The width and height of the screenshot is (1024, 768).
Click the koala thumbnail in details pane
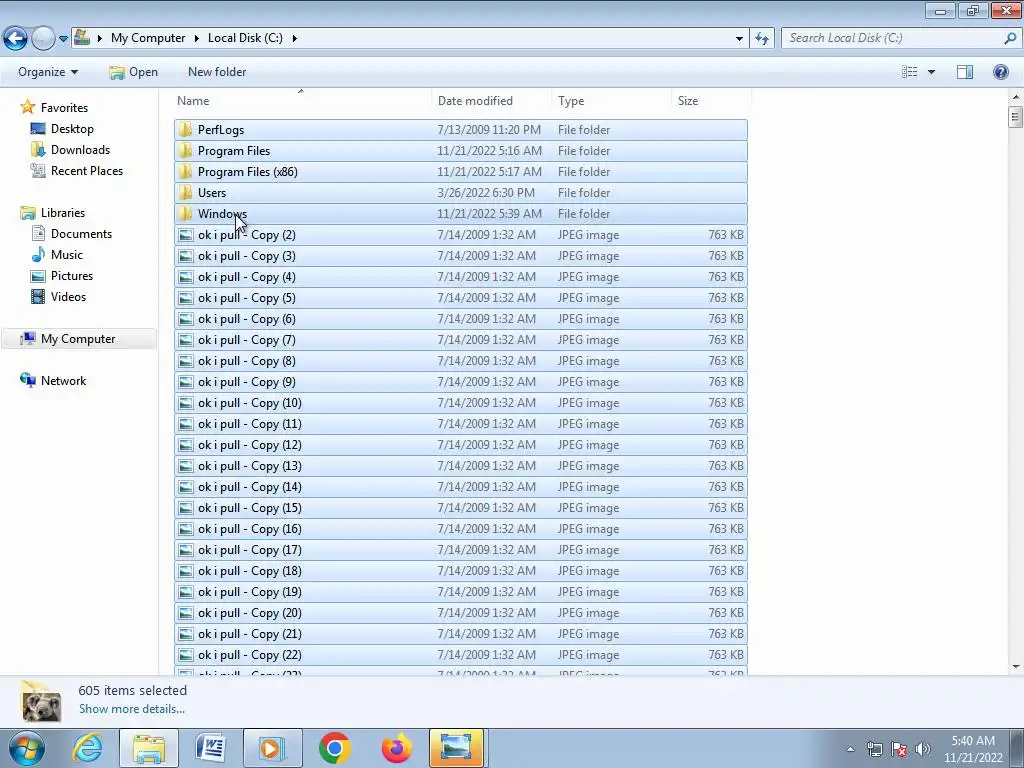40,703
